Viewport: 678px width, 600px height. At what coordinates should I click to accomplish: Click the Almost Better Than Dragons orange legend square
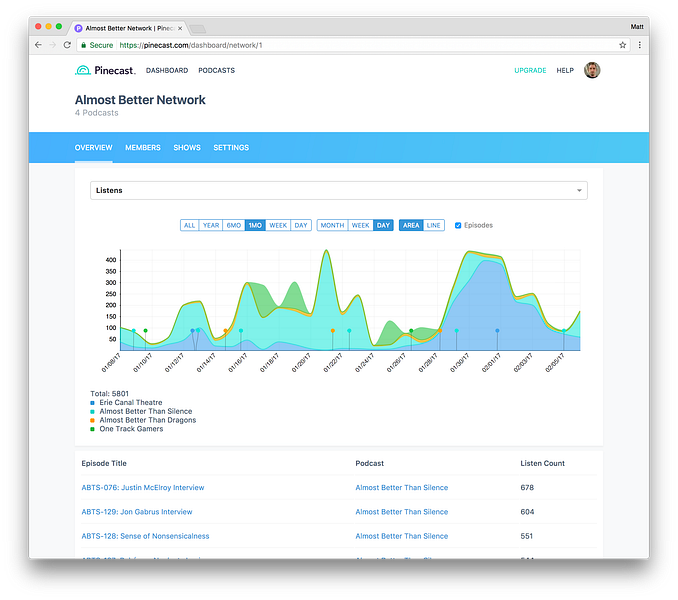92,420
